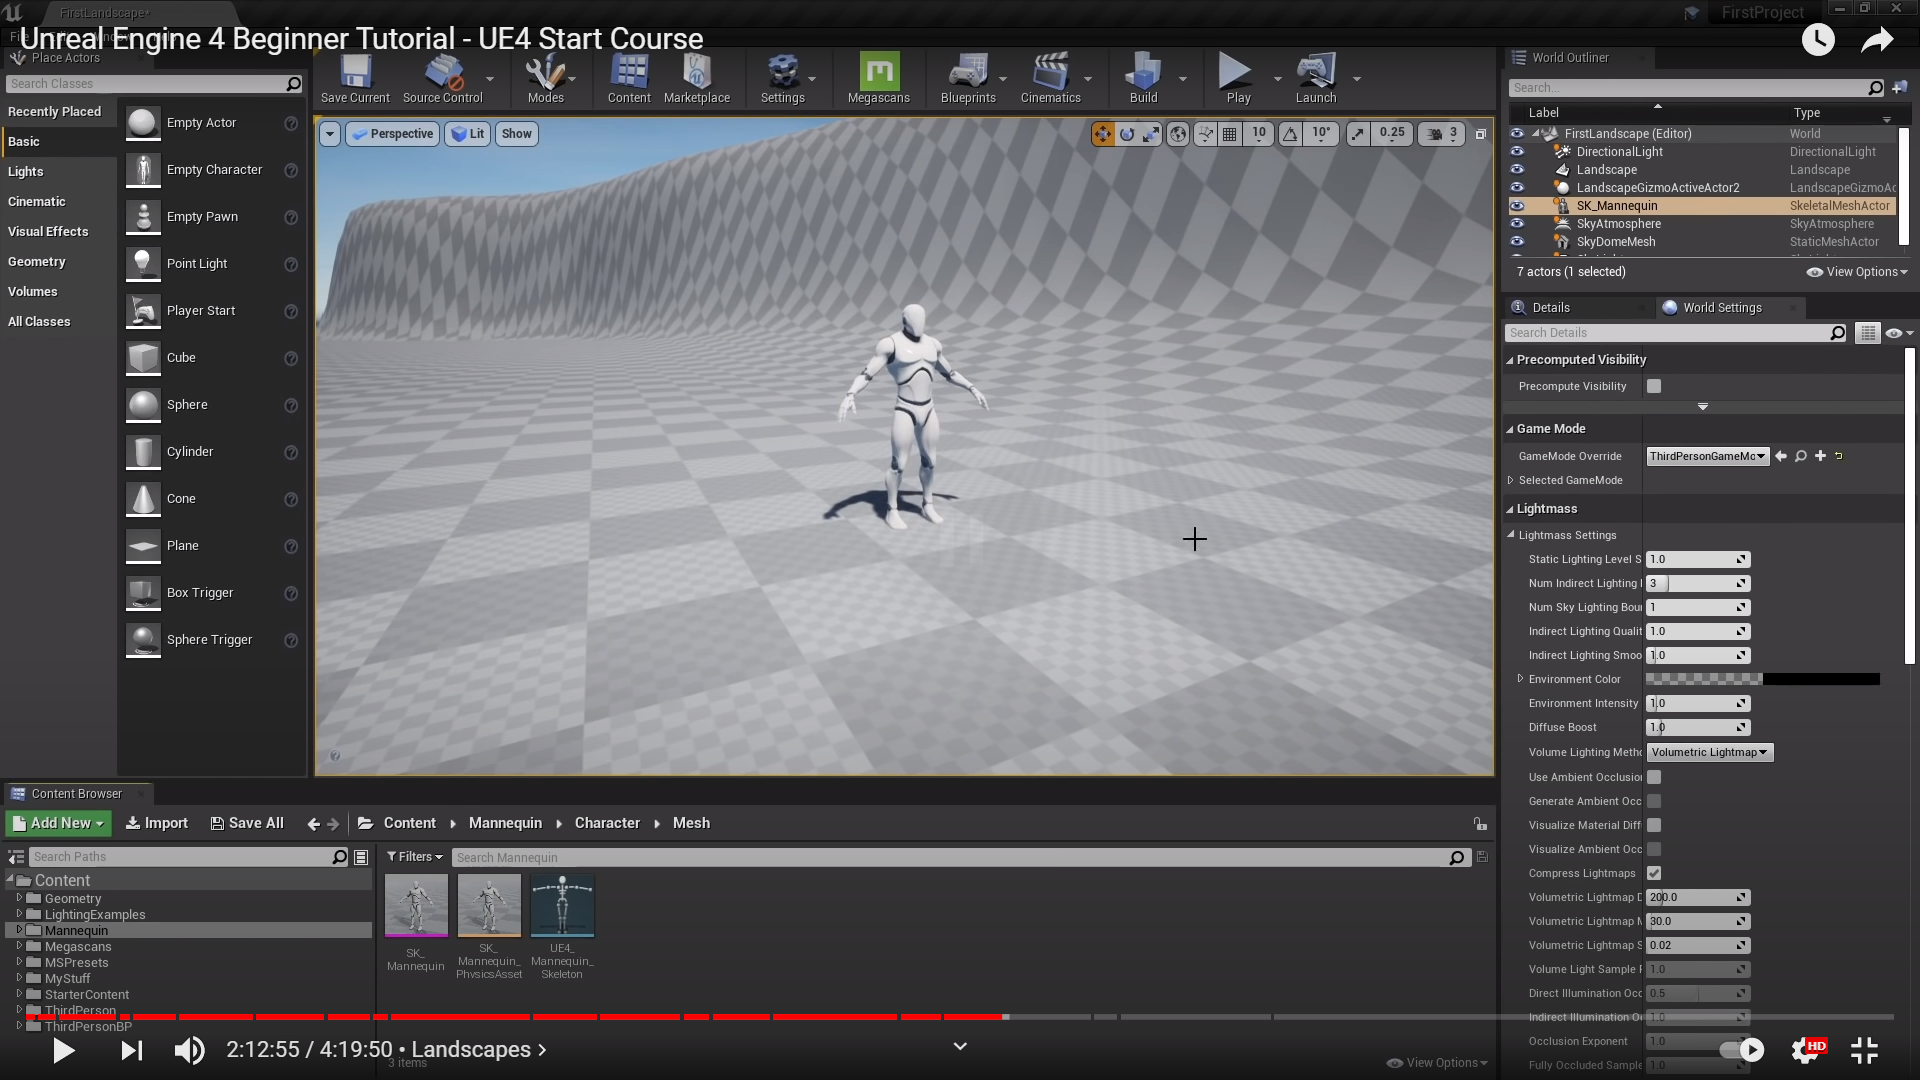Open Source Control from the toolbar
Viewport: 1920px width, 1080px height.
coord(443,78)
